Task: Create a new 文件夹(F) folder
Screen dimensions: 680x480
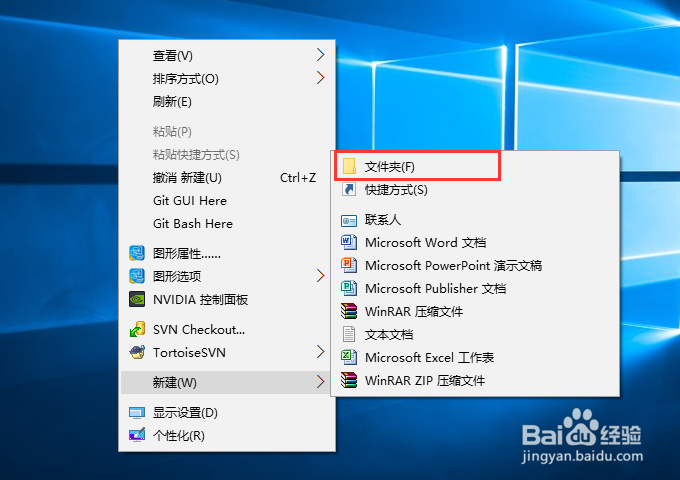Action: pos(475,167)
